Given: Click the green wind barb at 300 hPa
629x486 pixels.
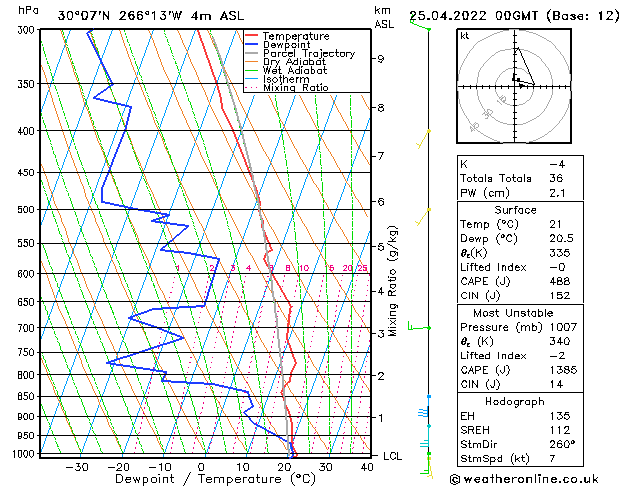Looking at the screenshot, I should tap(420, 25).
